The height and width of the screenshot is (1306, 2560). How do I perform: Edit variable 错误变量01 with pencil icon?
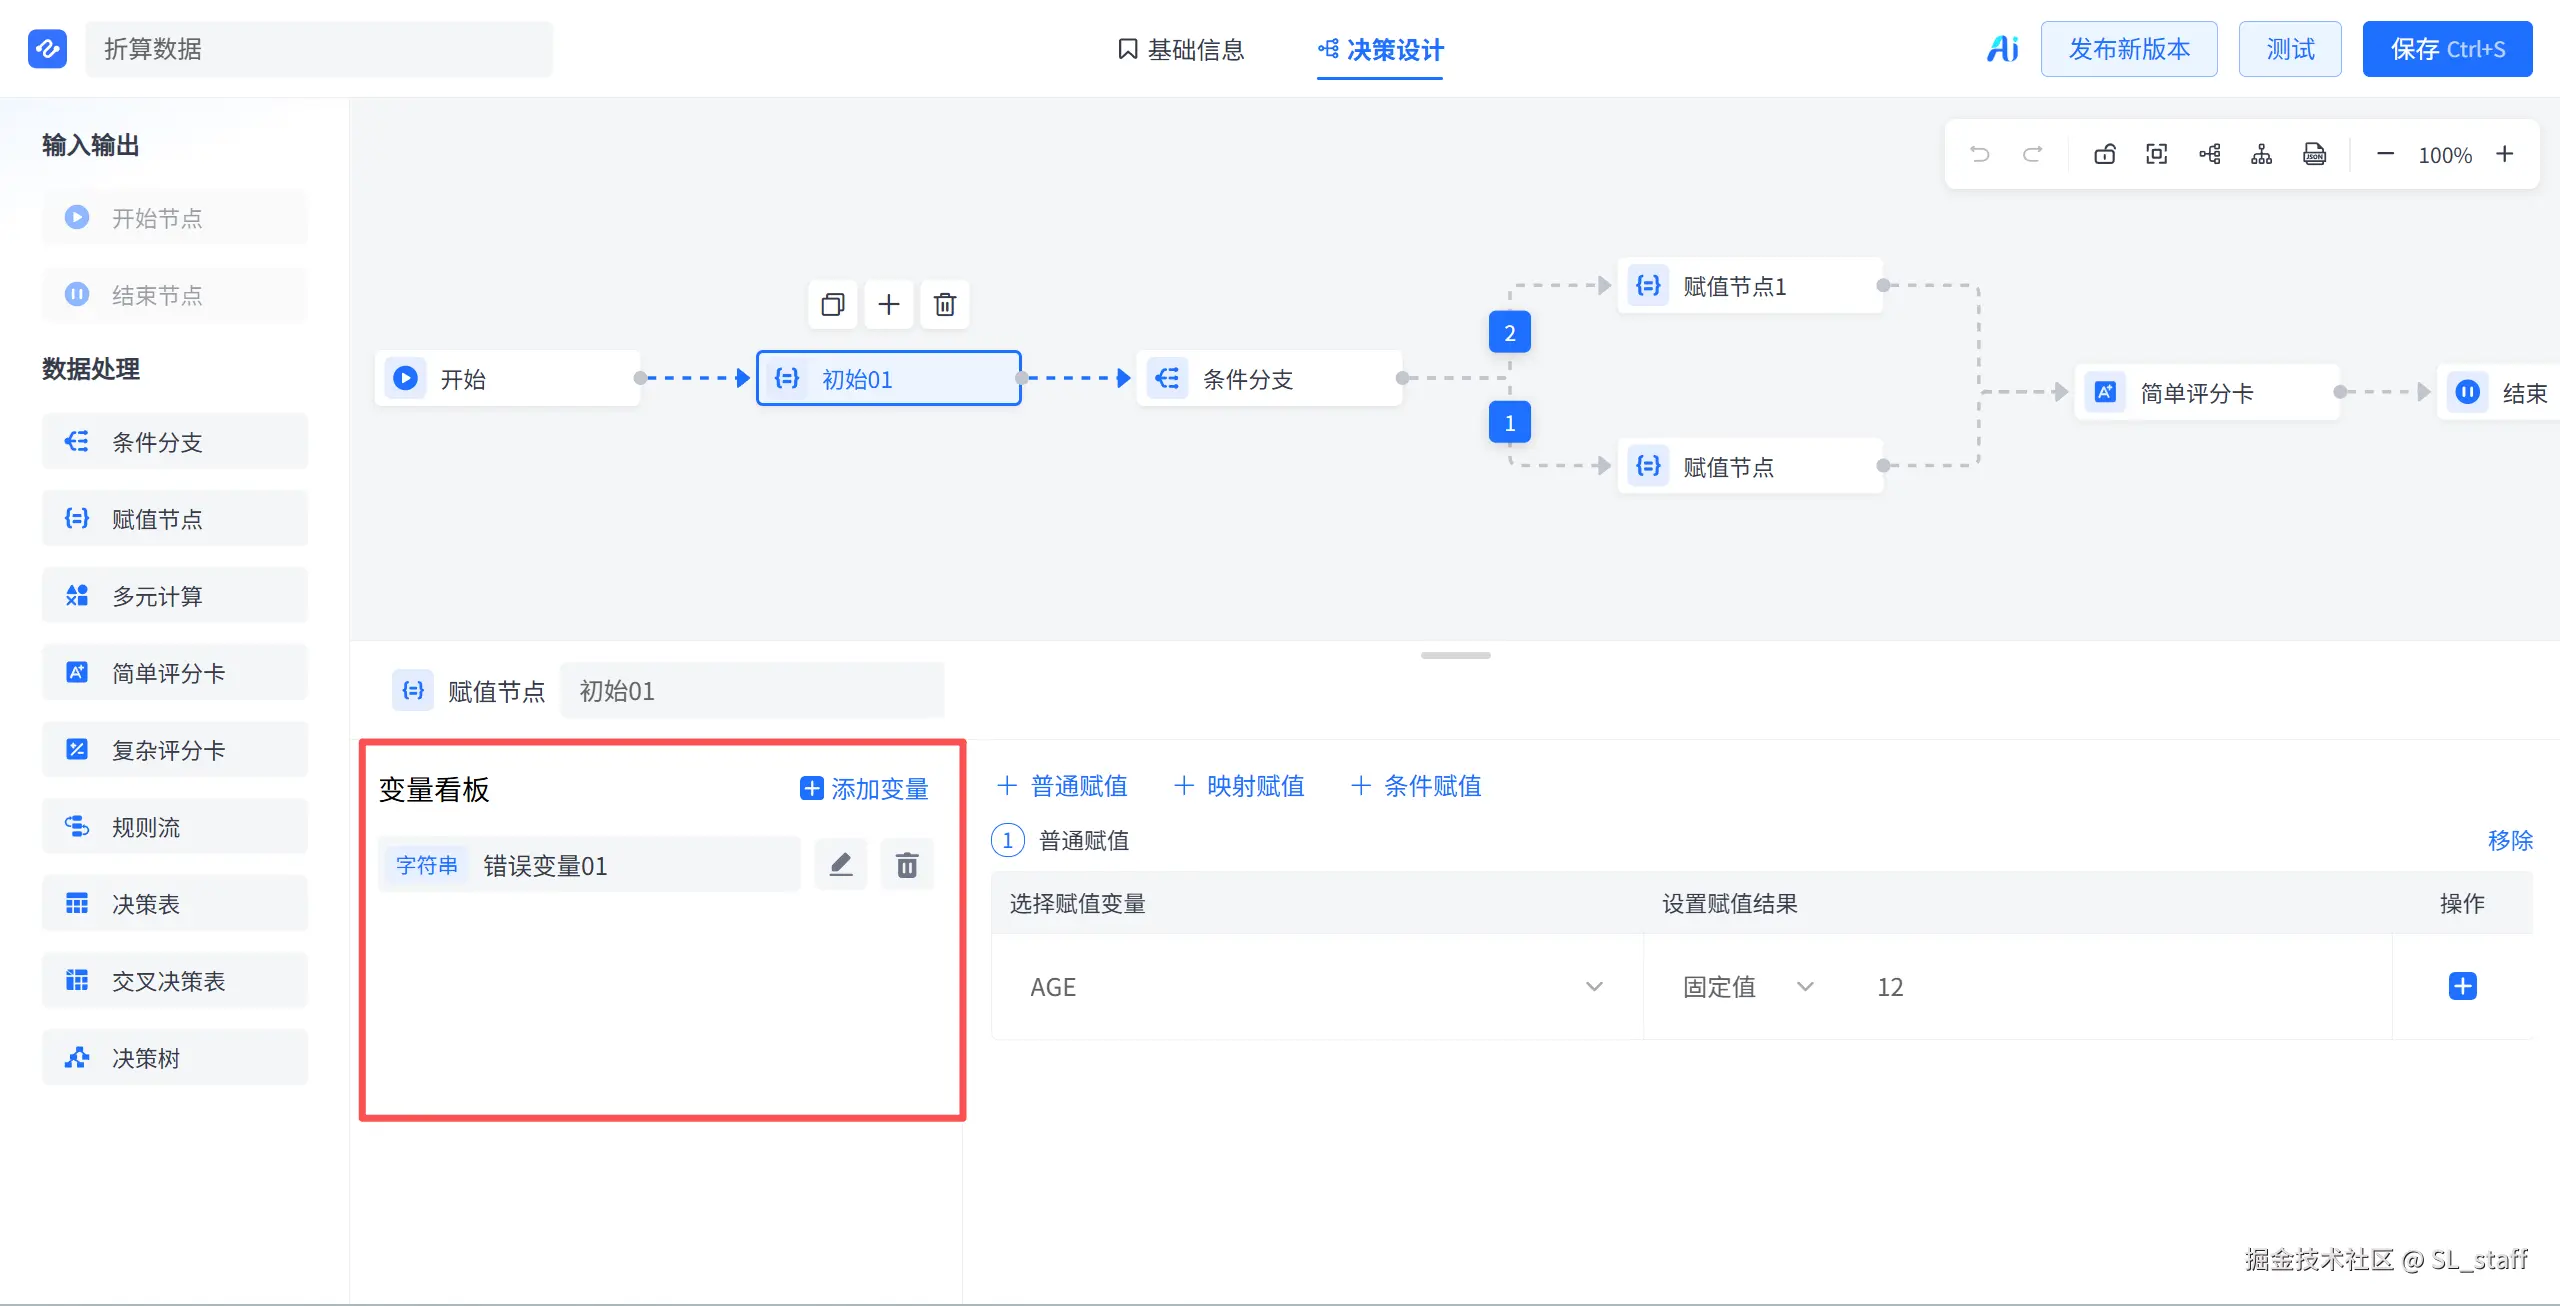841,865
